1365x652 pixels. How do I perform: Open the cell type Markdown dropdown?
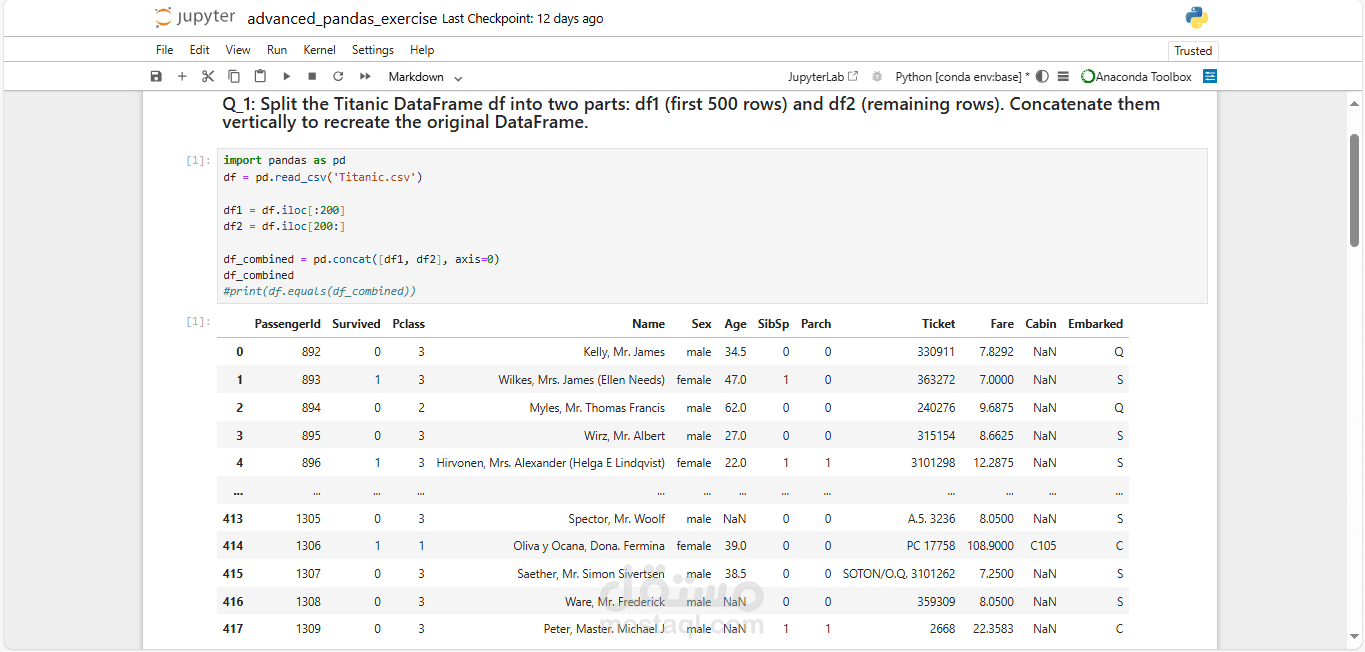click(425, 77)
